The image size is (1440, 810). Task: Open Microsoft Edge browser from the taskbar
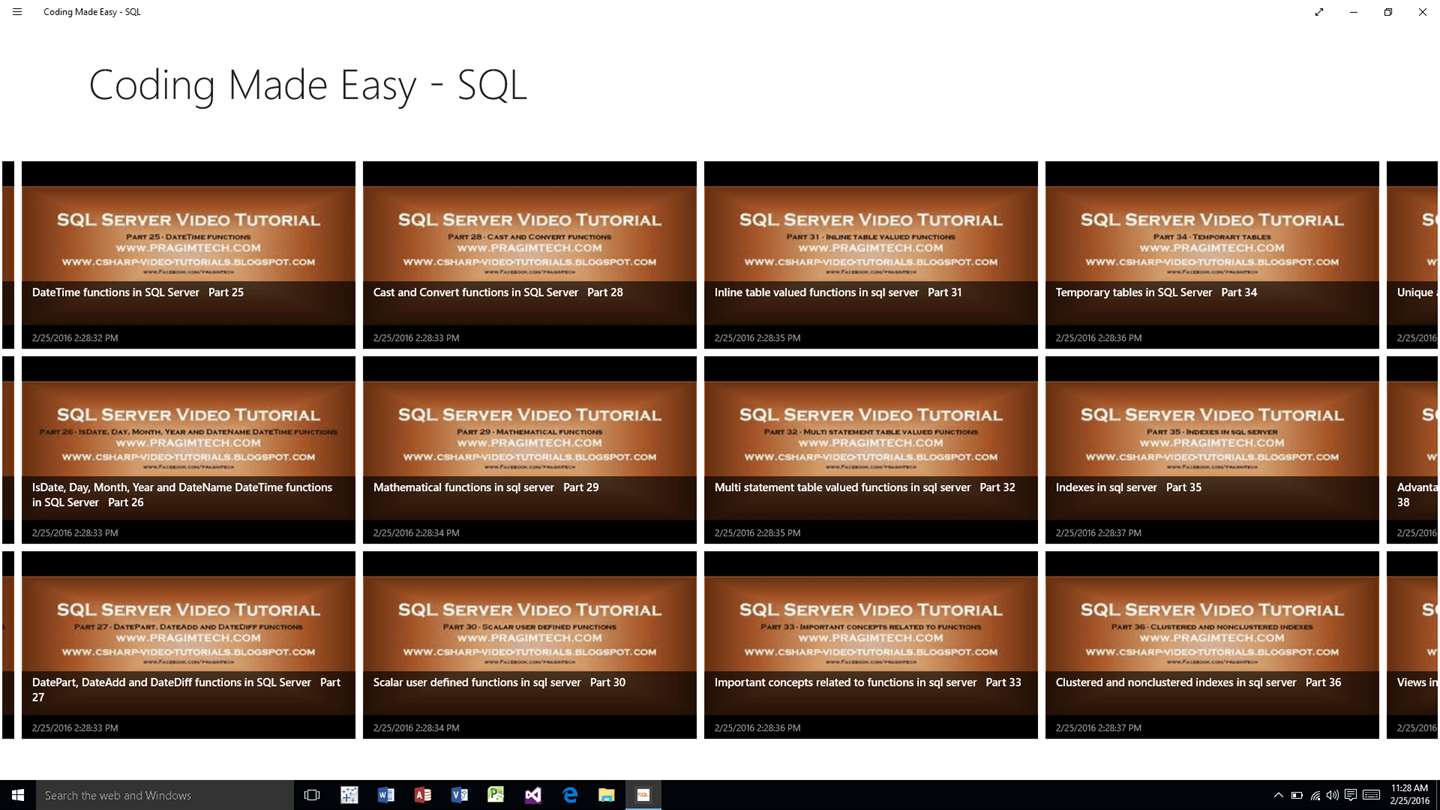[570, 795]
